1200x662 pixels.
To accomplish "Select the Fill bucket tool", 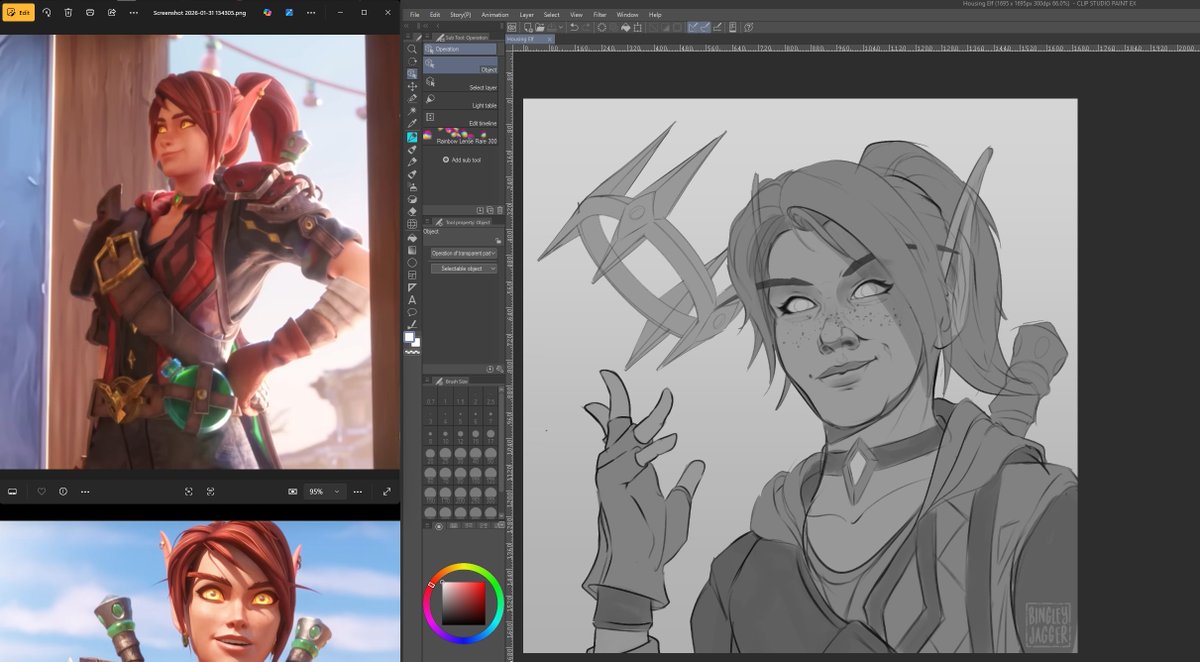I will pyautogui.click(x=412, y=238).
